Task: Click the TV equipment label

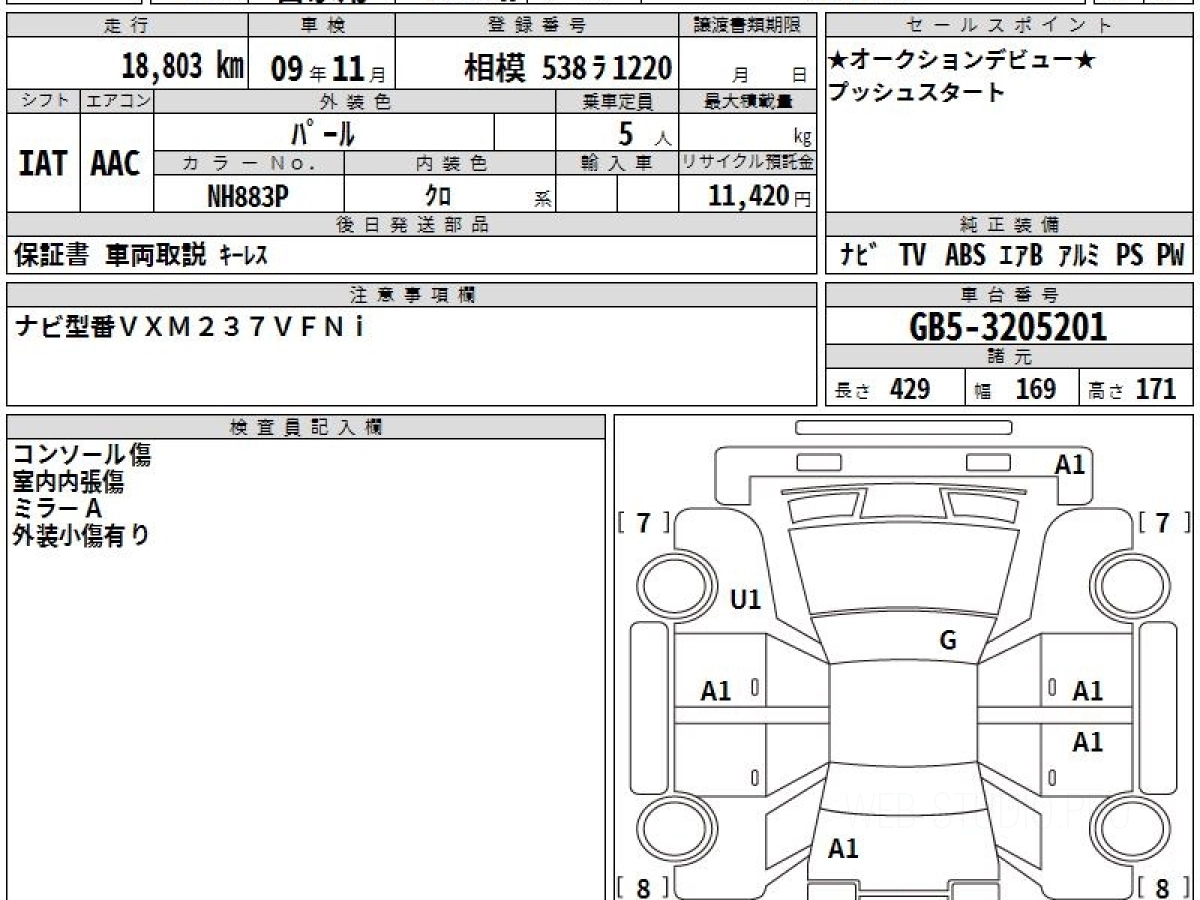Action: 912,256
